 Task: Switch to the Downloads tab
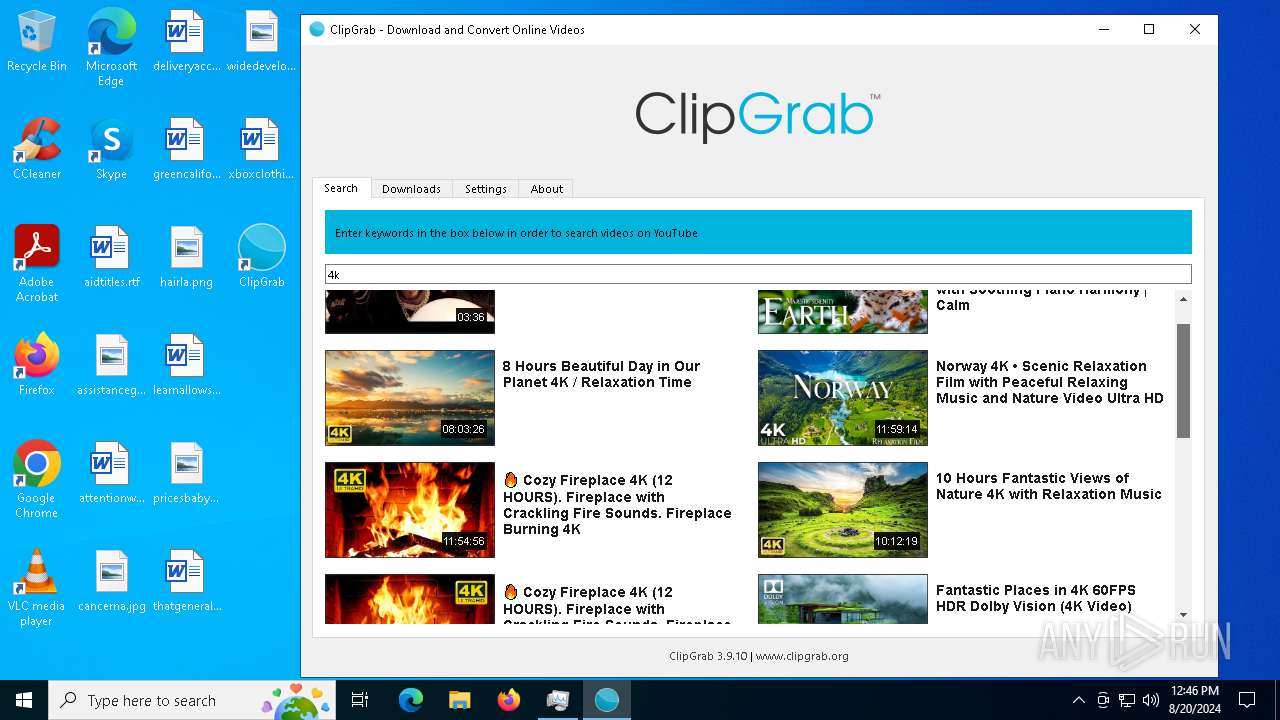pyautogui.click(x=411, y=188)
